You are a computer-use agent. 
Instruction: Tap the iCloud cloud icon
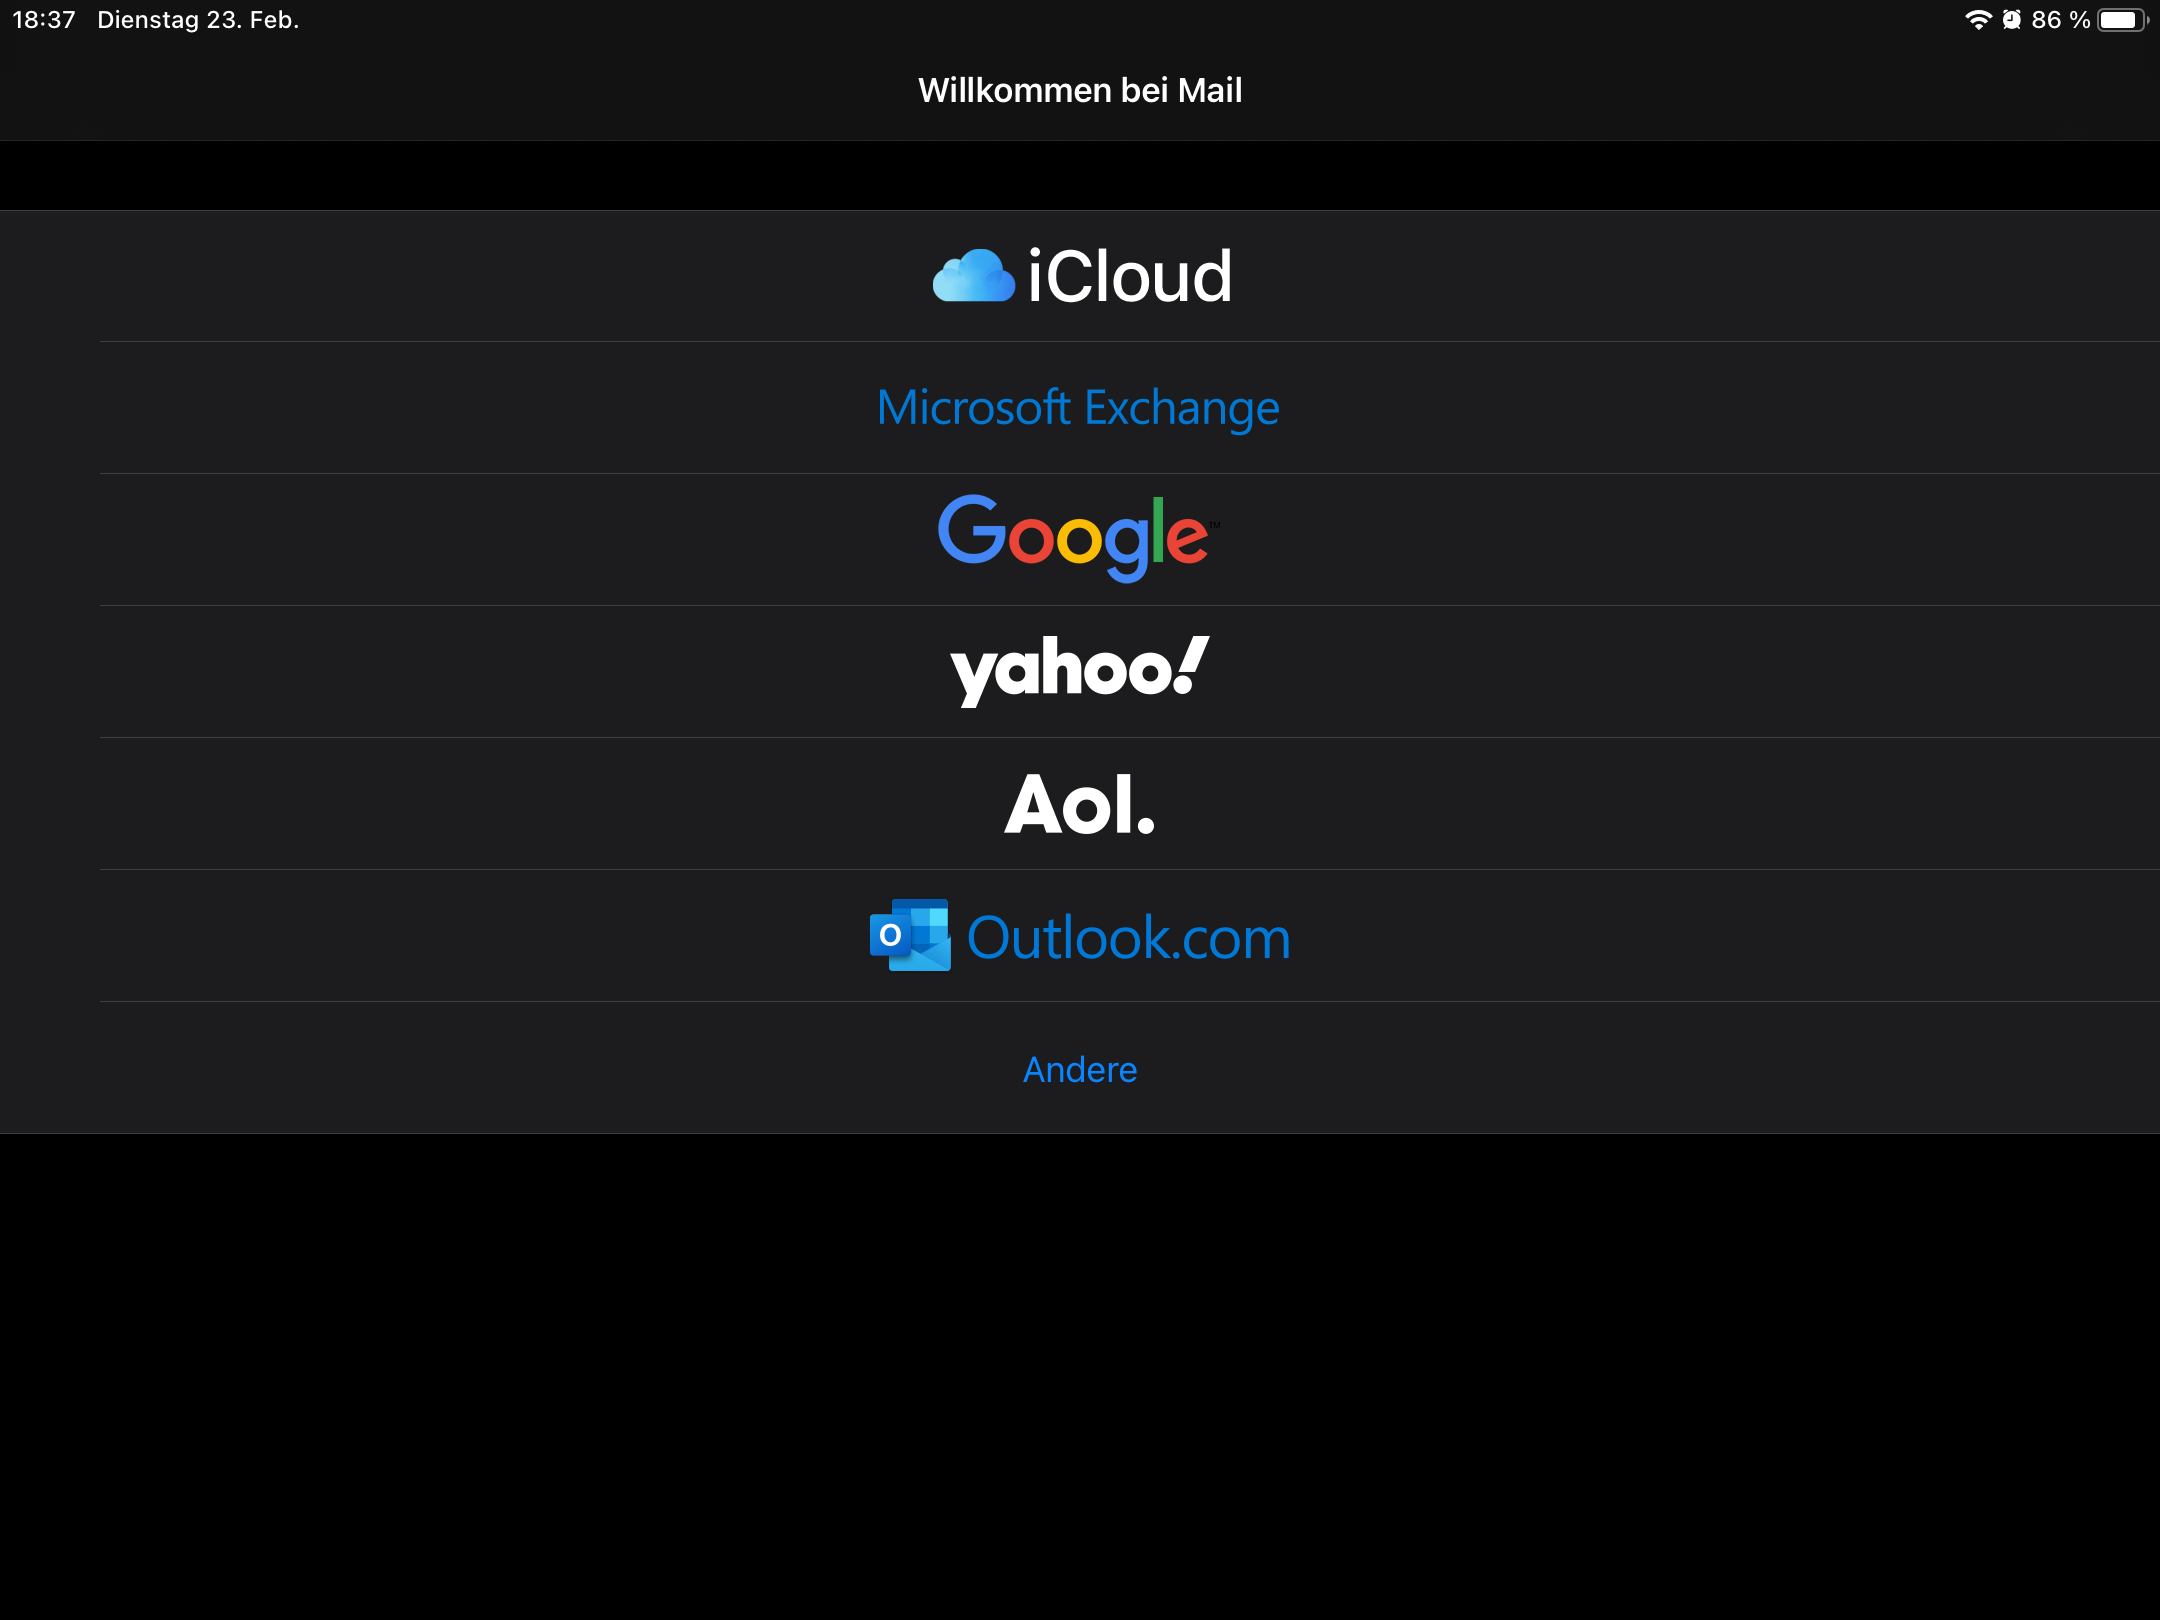coord(973,276)
